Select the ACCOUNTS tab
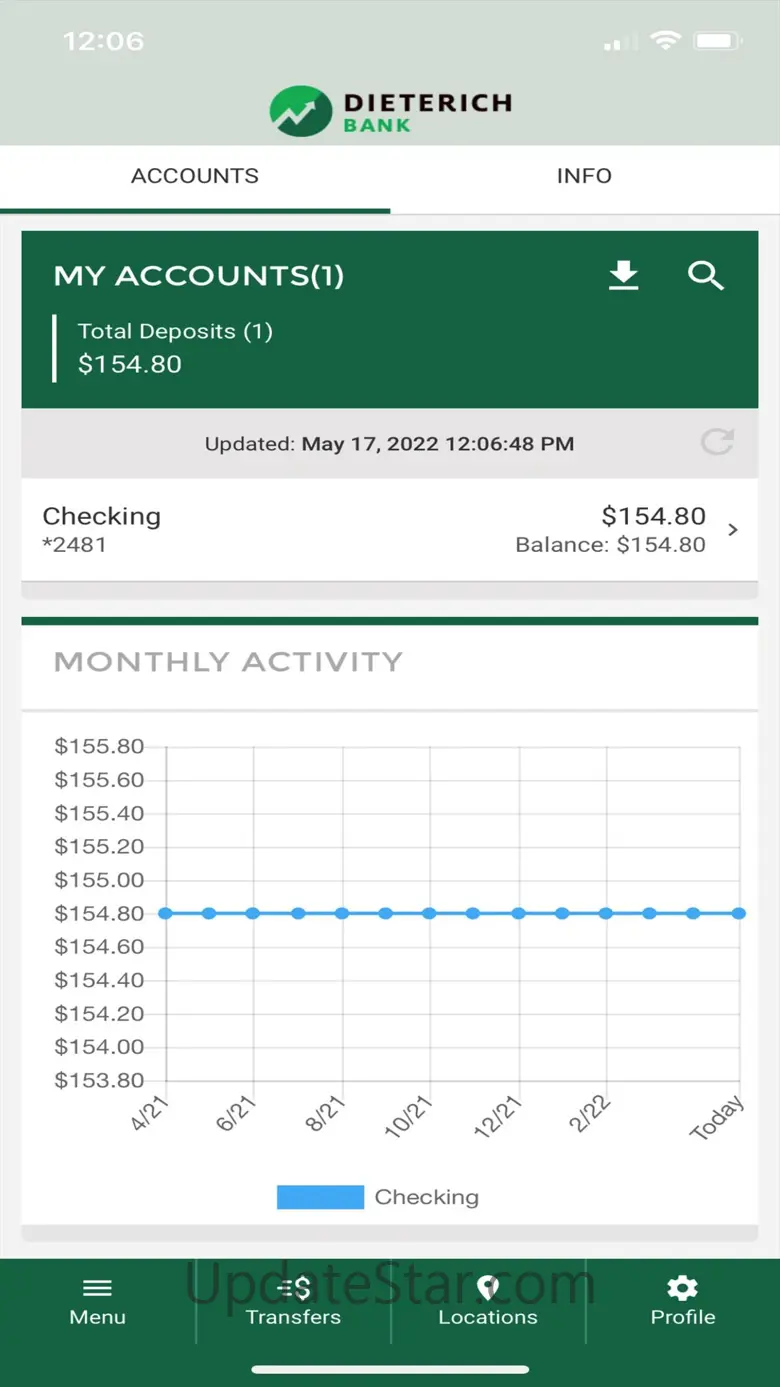Screen dimensions: 780x1387 pyautogui.click(x=195, y=176)
